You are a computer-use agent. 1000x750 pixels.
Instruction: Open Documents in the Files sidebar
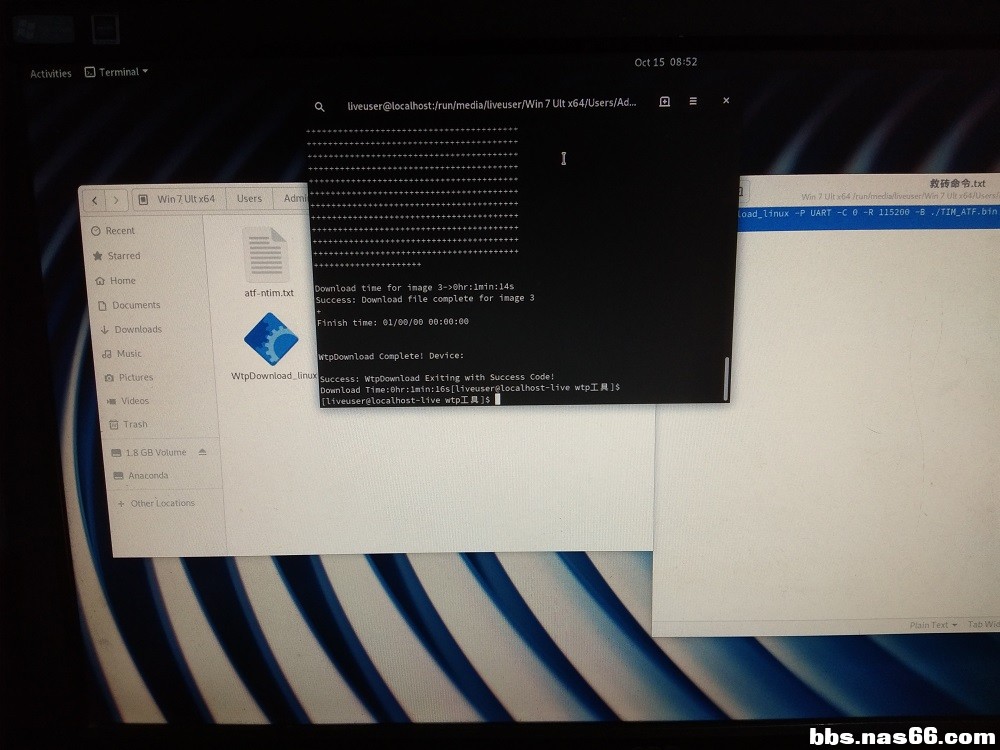tap(129, 305)
